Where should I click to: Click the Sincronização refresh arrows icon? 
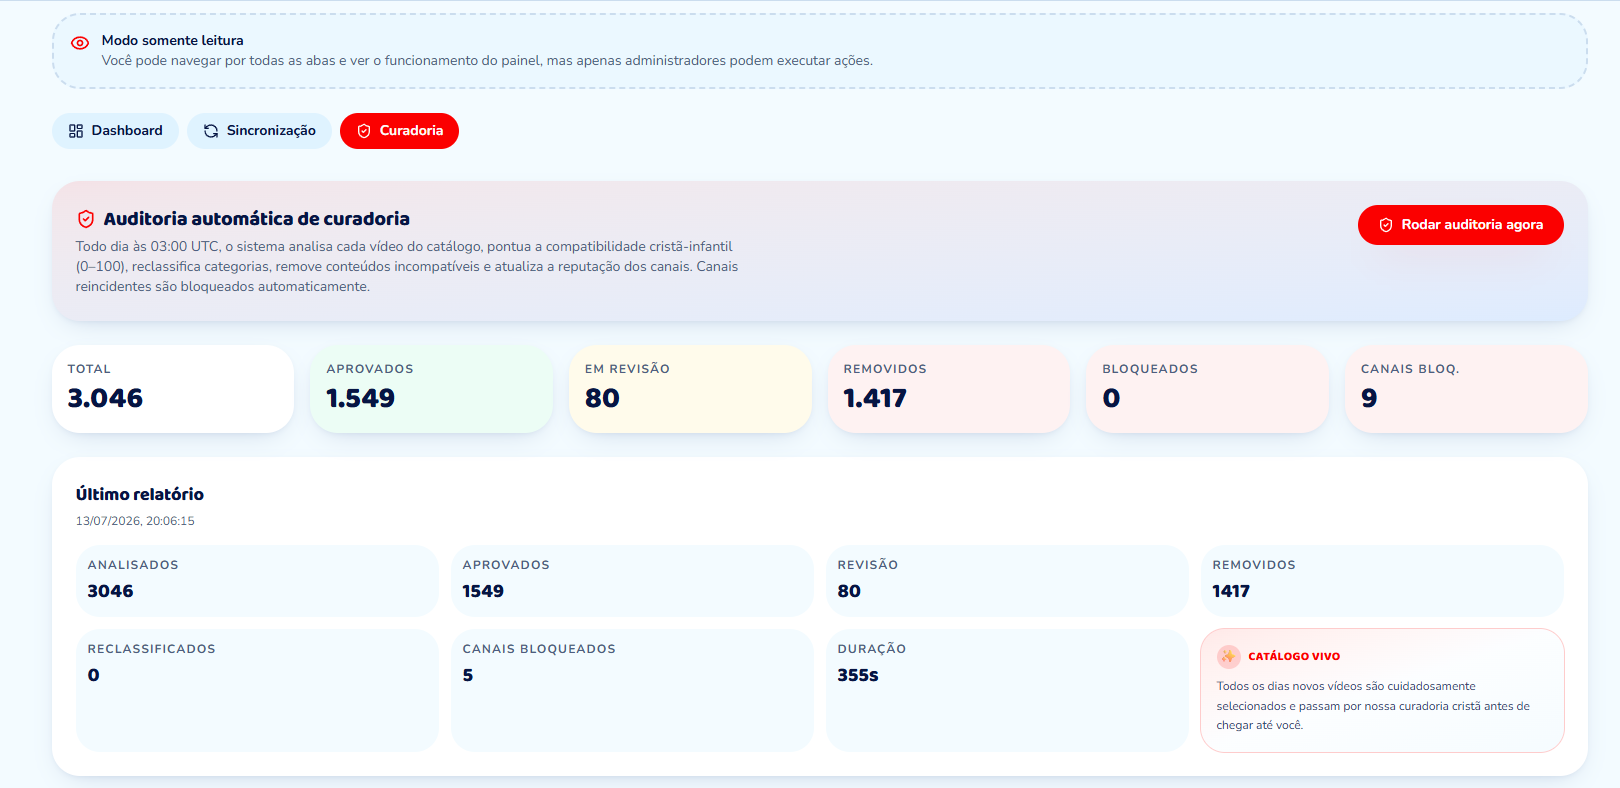[x=211, y=131]
